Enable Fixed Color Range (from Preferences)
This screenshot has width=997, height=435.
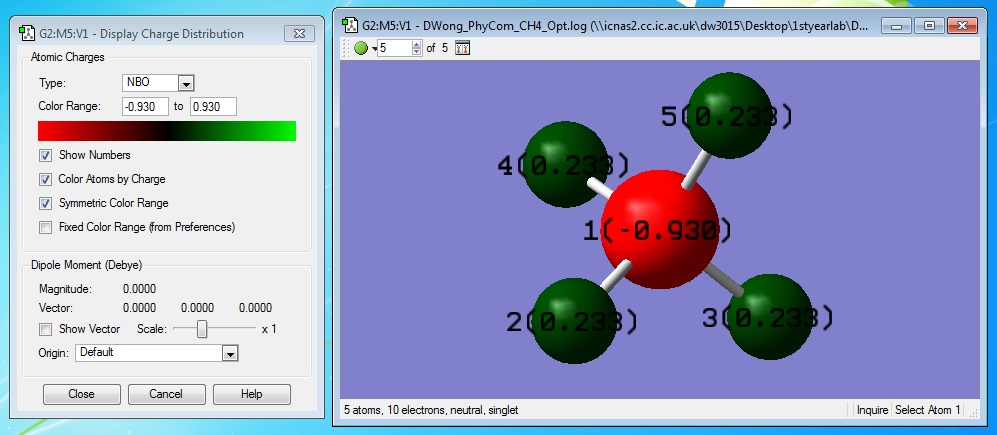[46, 227]
